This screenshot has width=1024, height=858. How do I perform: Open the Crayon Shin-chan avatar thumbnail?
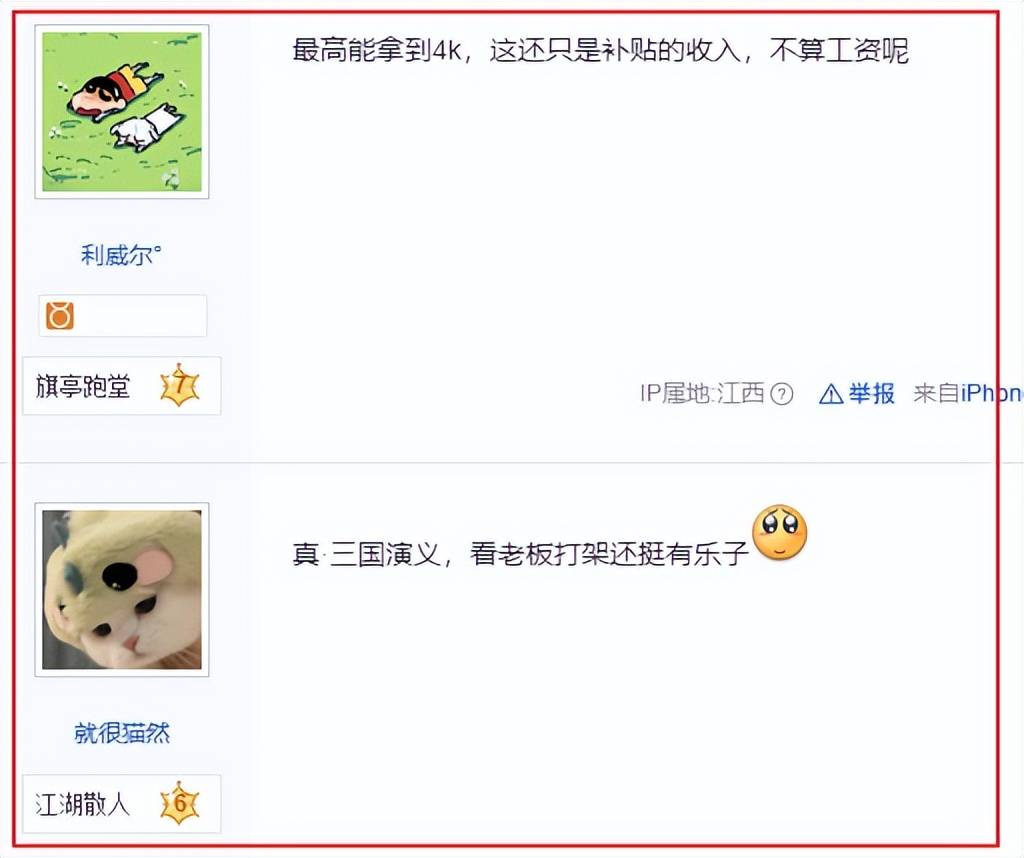[121, 112]
